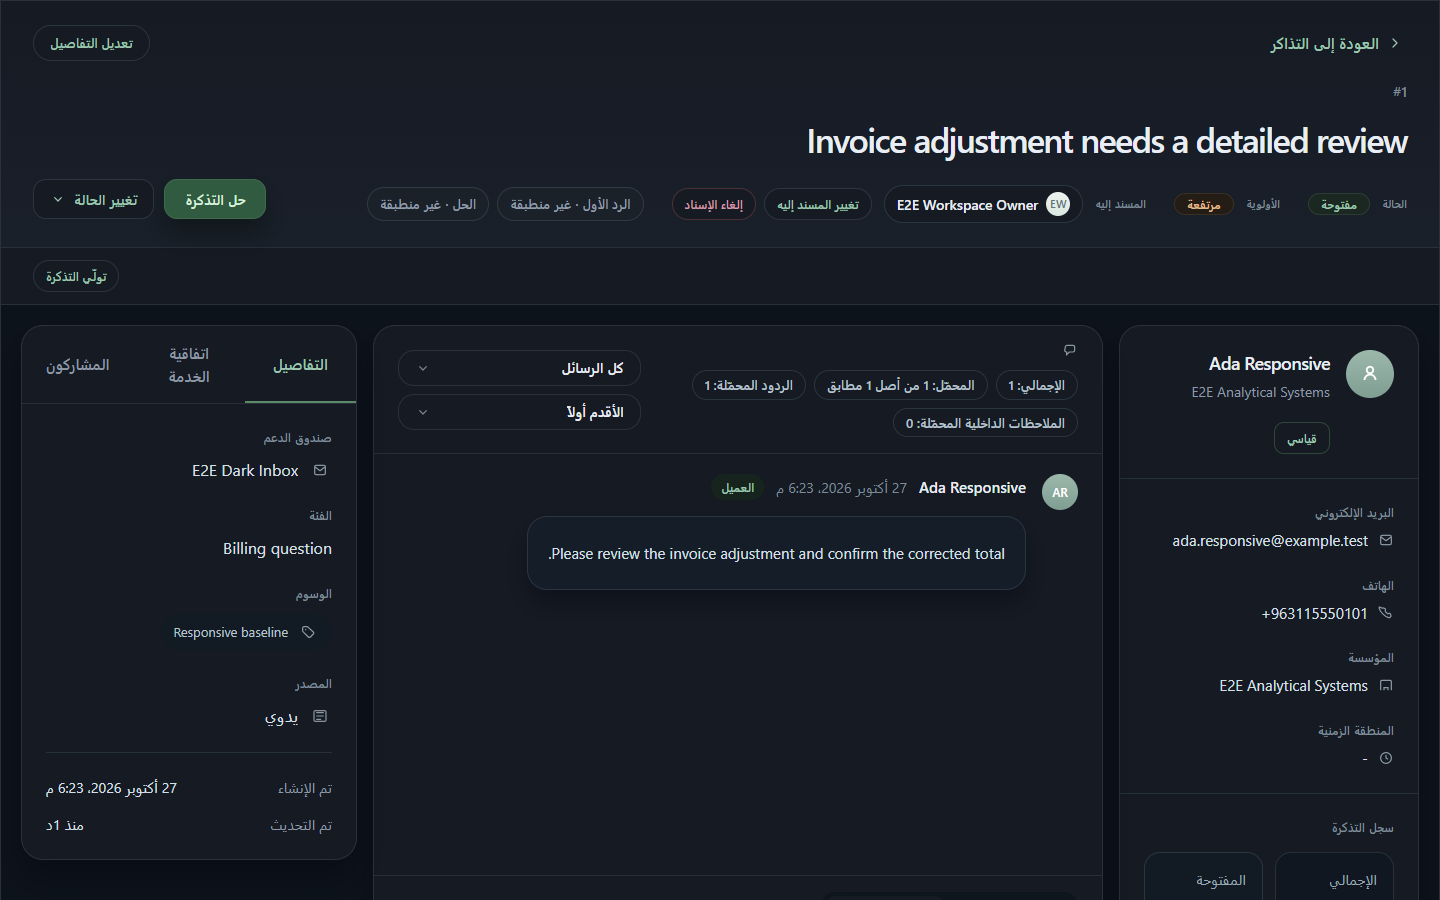Screen dimensions: 1440x900
Task: Click the message bubble about invoice adjustment
Action: [x=776, y=553]
